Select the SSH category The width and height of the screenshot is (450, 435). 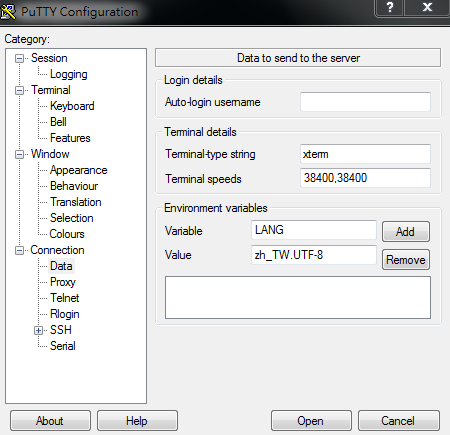[x=61, y=330]
